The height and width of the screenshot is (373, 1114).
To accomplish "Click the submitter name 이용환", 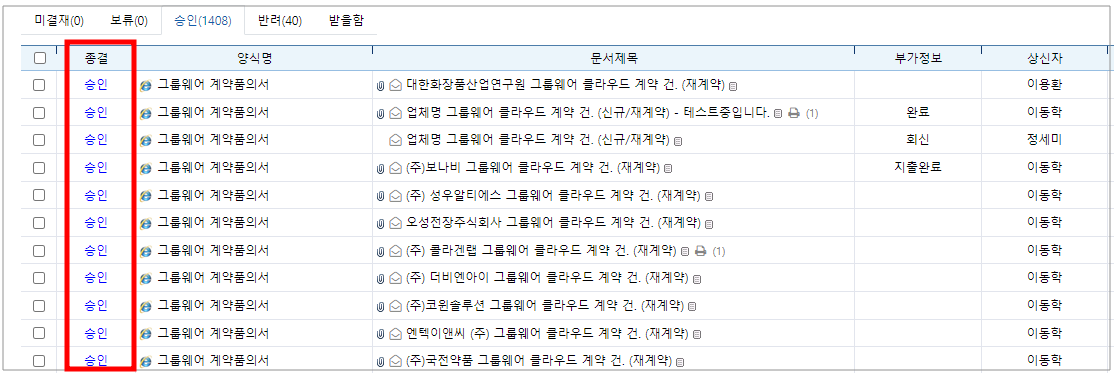I will [1044, 85].
